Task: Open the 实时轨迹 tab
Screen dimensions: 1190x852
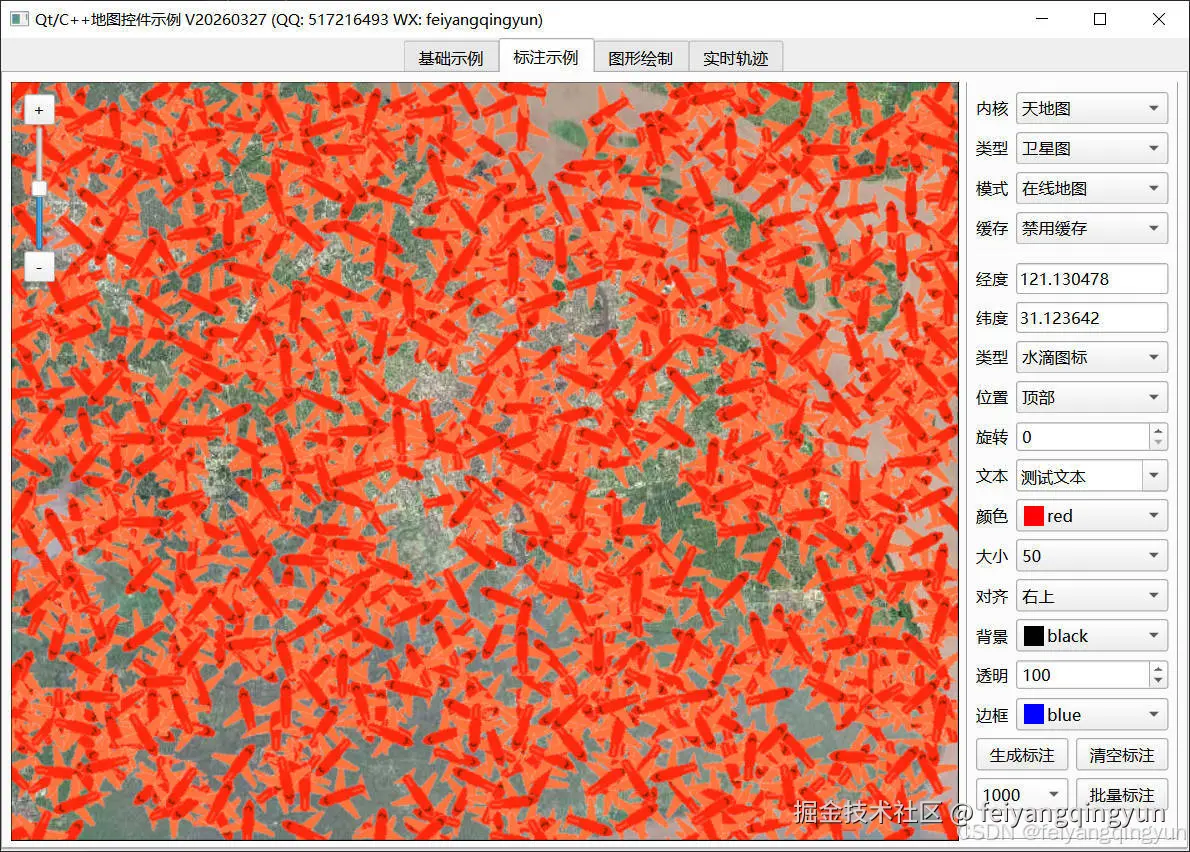Action: click(x=735, y=58)
